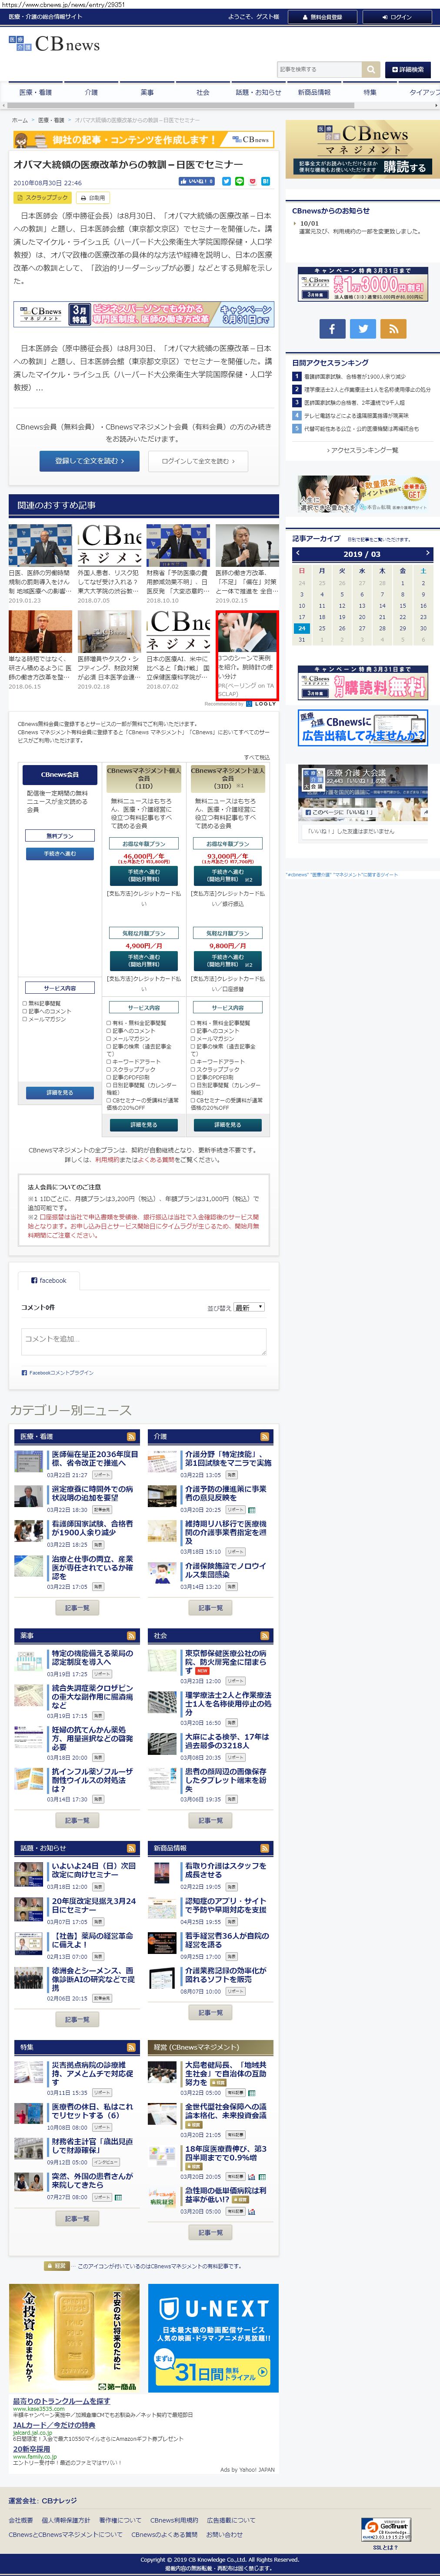
Task: Click アクセスランキング一覧 link
Action: coord(364,450)
